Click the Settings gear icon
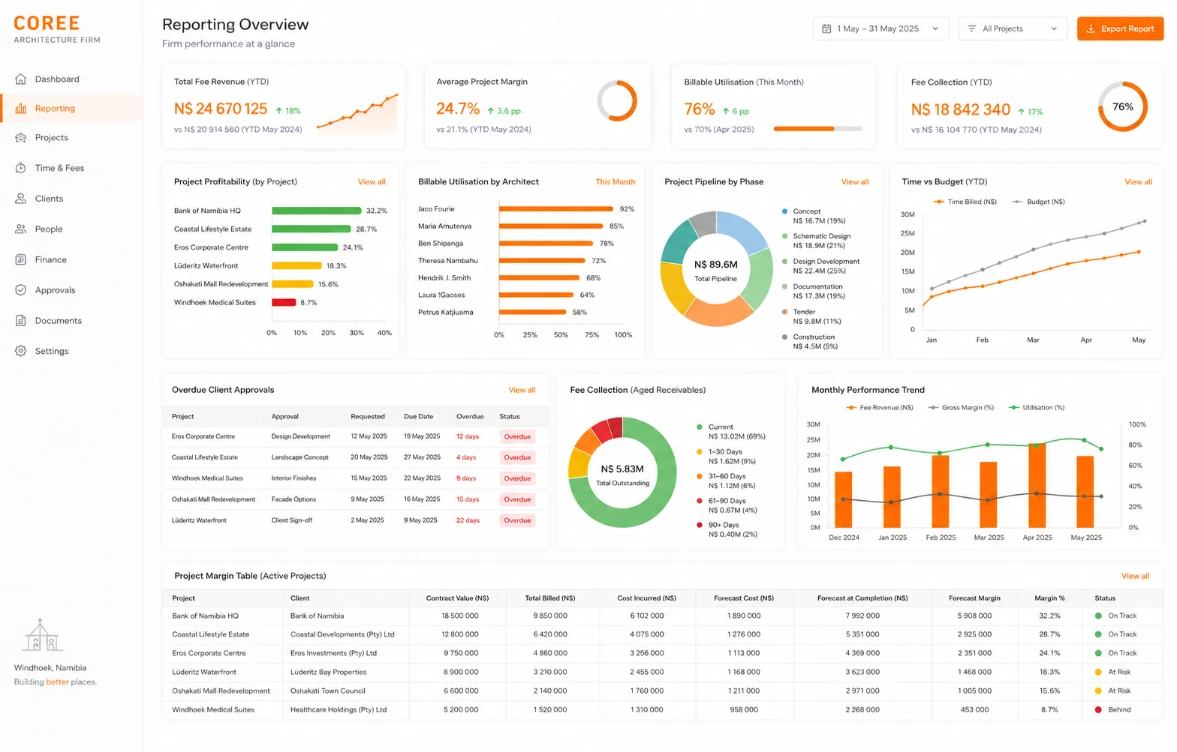1177x752 pixels. coord(21,351)
